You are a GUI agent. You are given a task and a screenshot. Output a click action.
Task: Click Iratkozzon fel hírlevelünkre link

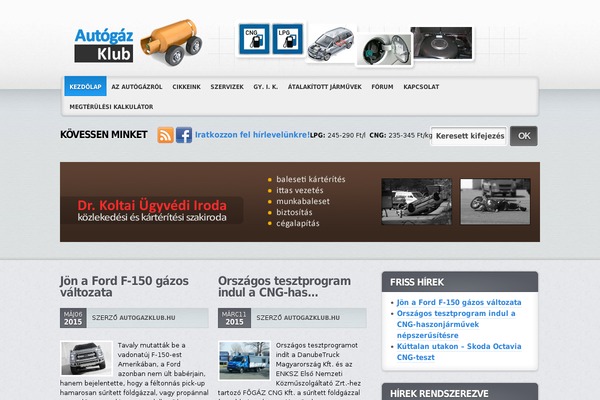(x=252, y=135)
